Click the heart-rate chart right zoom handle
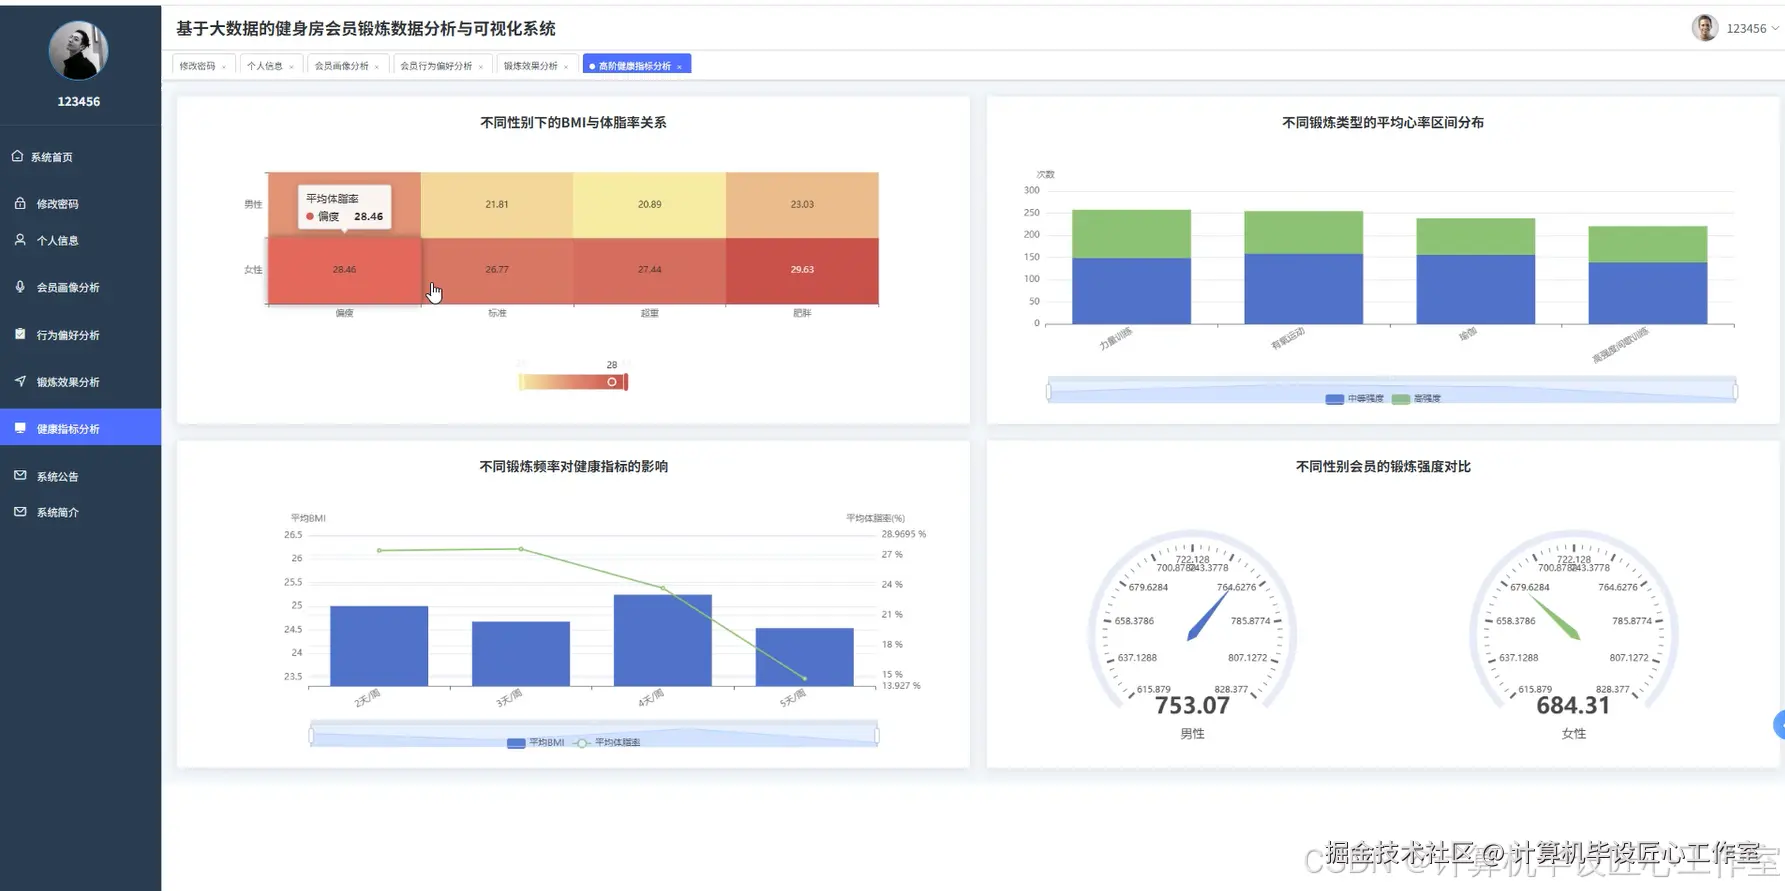 click(x=1735, y=391)
